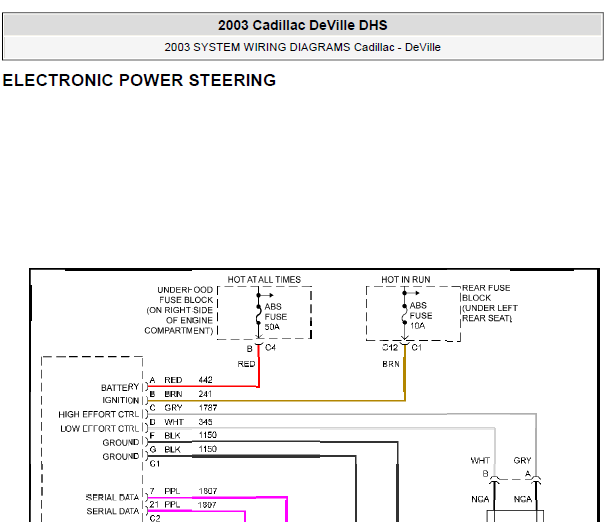Screen dimensions: 605x522
Task: Click the ELECTRONIC POWER STEERING heading
Action: point(139,80)
